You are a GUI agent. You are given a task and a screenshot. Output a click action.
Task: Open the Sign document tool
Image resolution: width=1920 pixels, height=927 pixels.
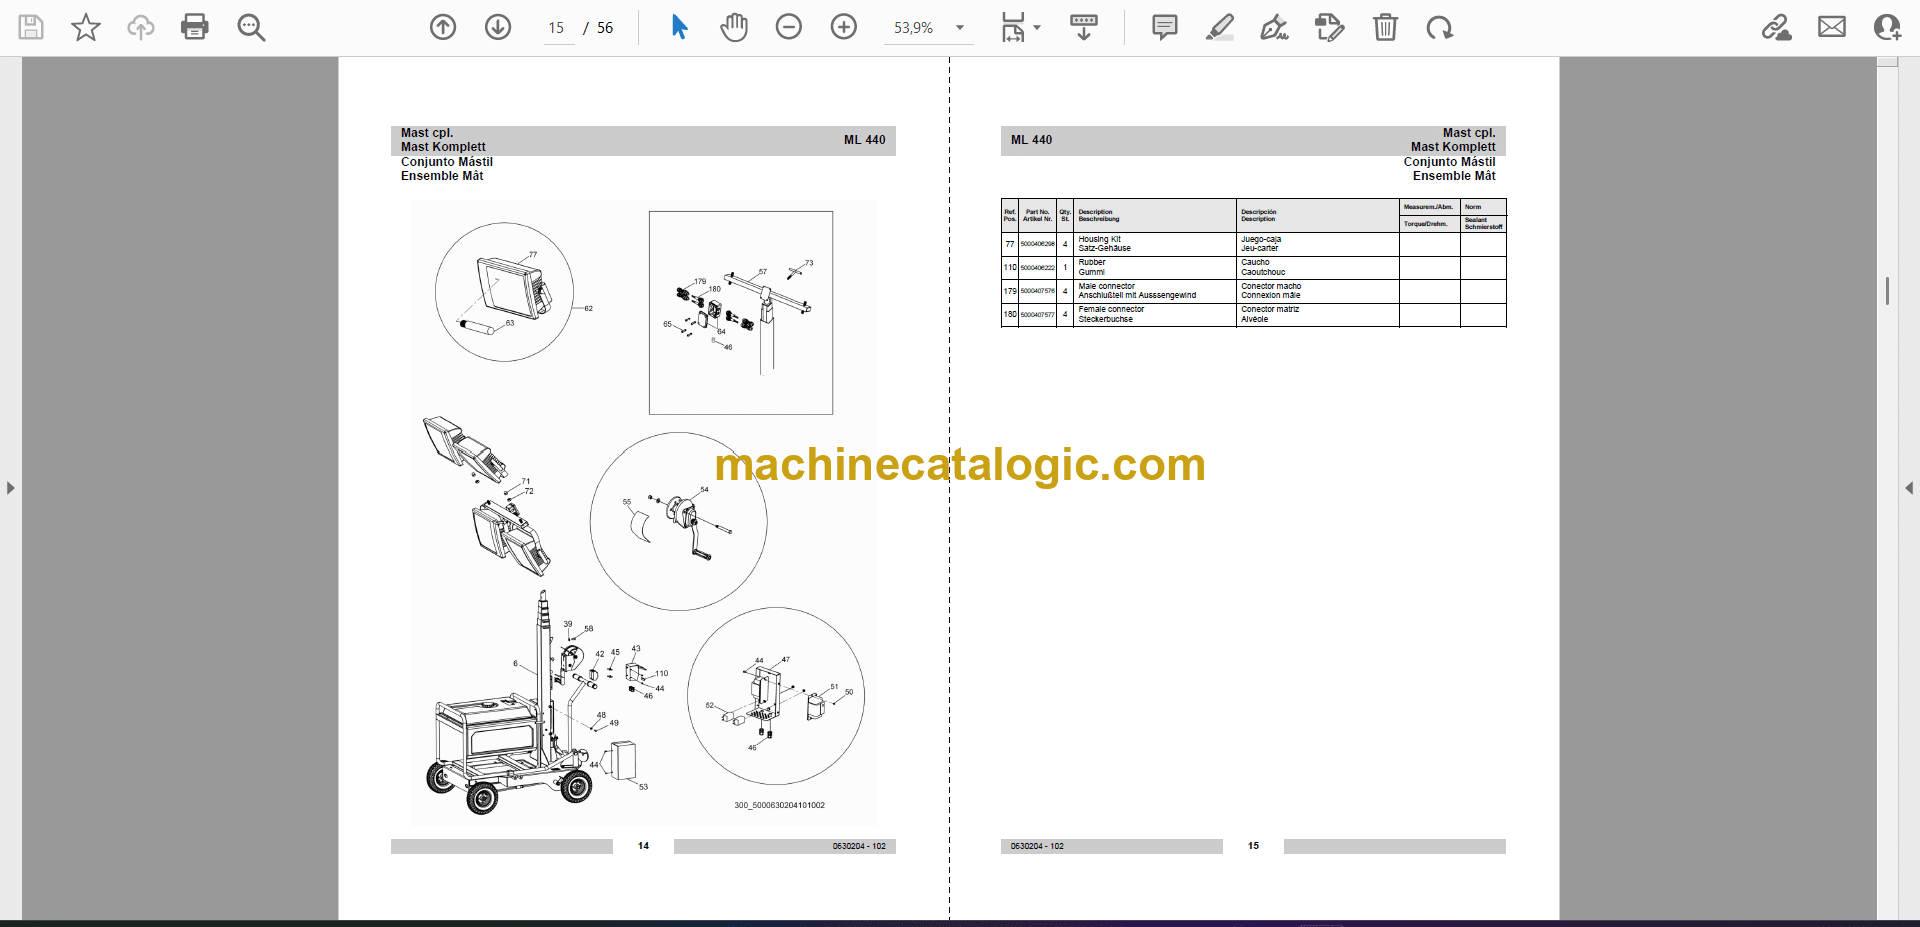[x=1275, y=27]
